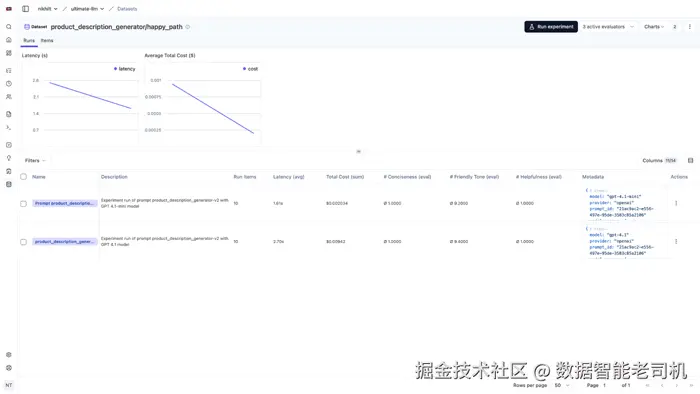Open Support help icon in sidebar
Screen dimensions: 700x394
point(8,368)
